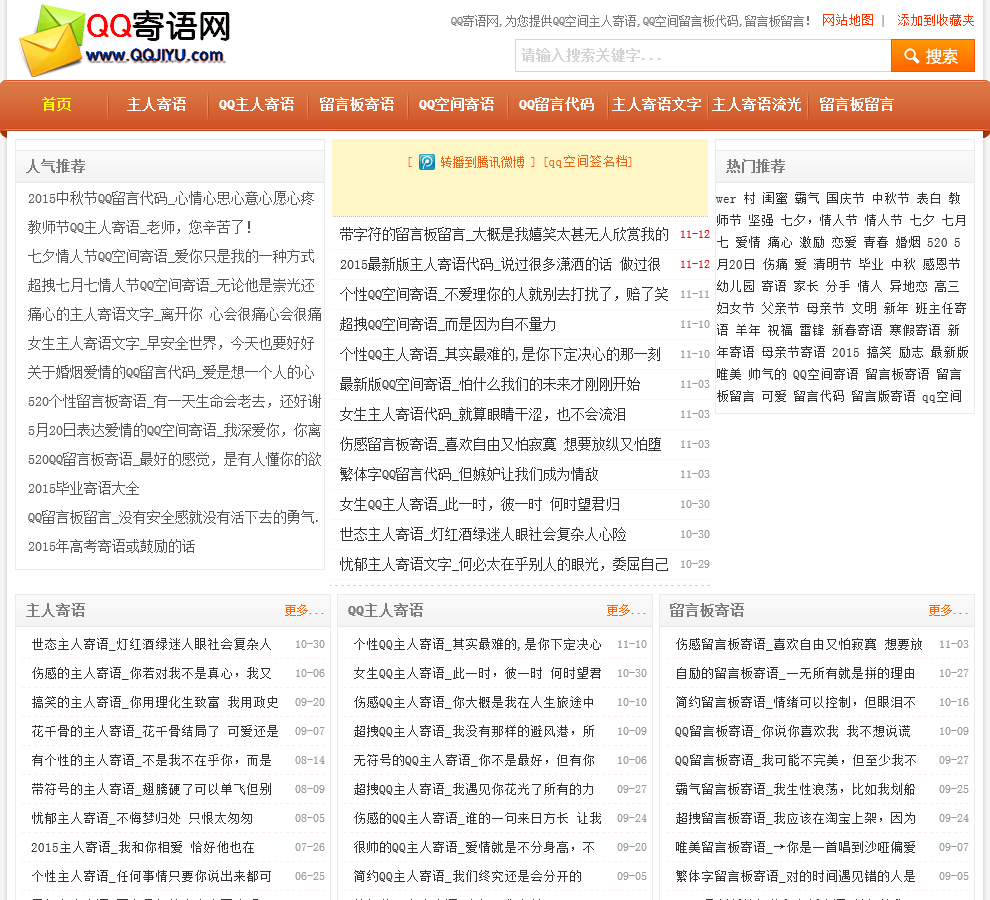Click the 11-12 date beside 带字符的留言板留言
The image size is (990, 900).
695,234
